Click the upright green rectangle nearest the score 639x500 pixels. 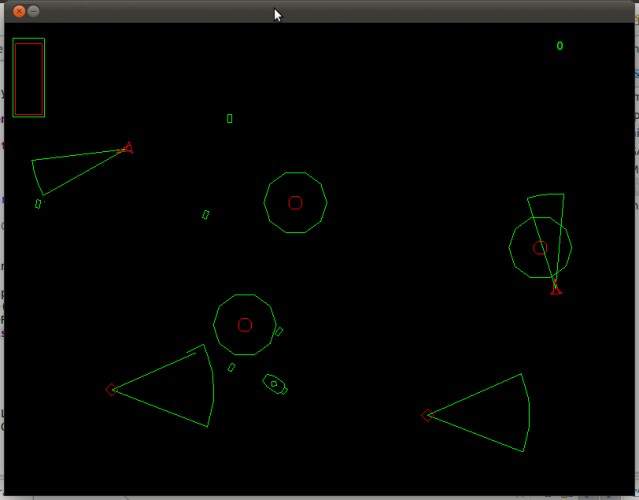pos(229,119)
